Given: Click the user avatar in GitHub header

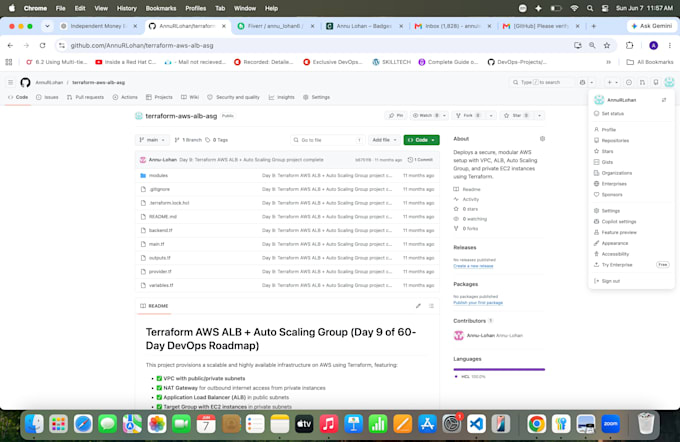Looking at the screenshot, I should [x=669, y=82].
